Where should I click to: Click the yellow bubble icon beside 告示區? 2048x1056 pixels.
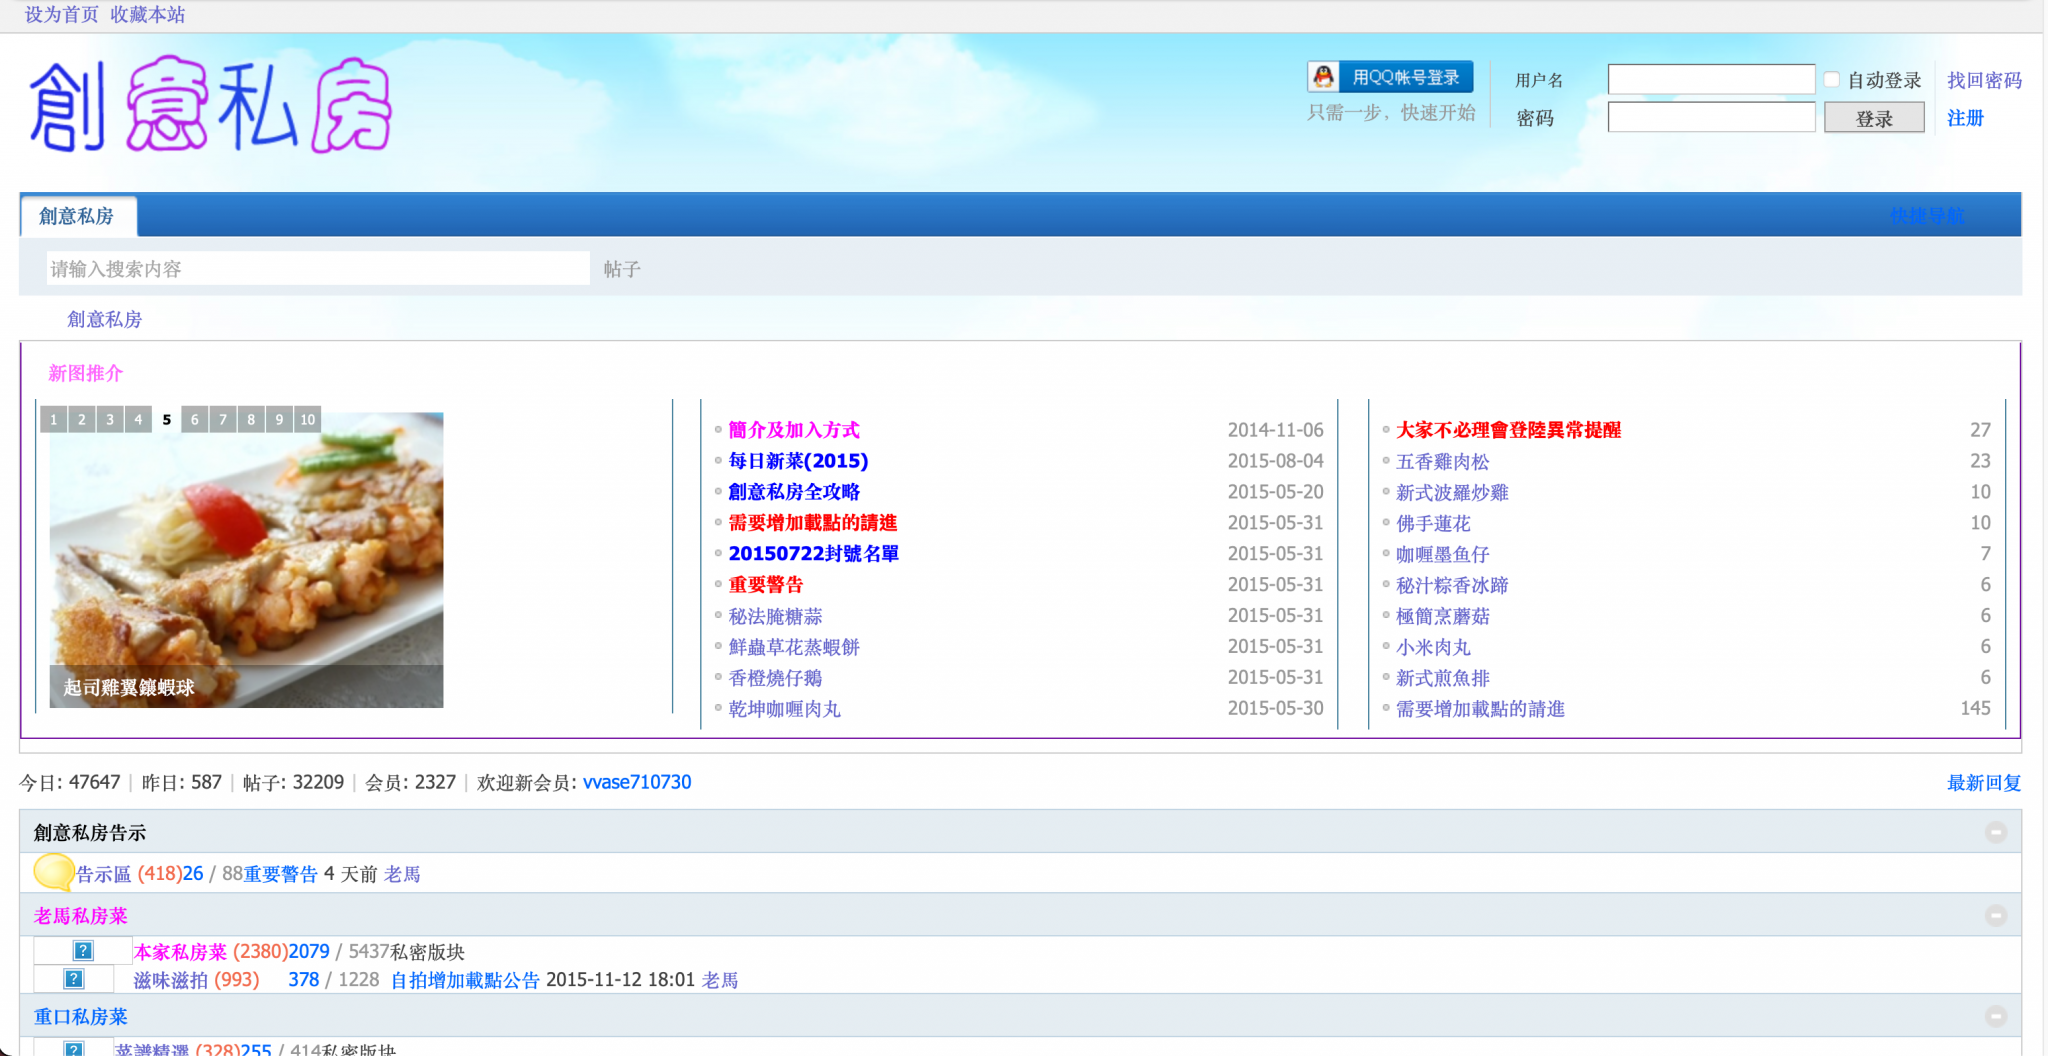[54, 872]
